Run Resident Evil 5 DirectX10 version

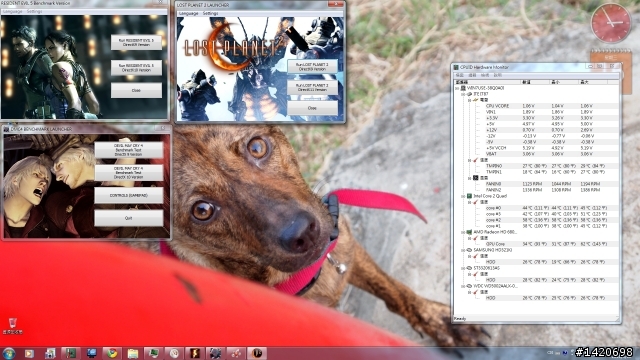click(x=136, y=68)
